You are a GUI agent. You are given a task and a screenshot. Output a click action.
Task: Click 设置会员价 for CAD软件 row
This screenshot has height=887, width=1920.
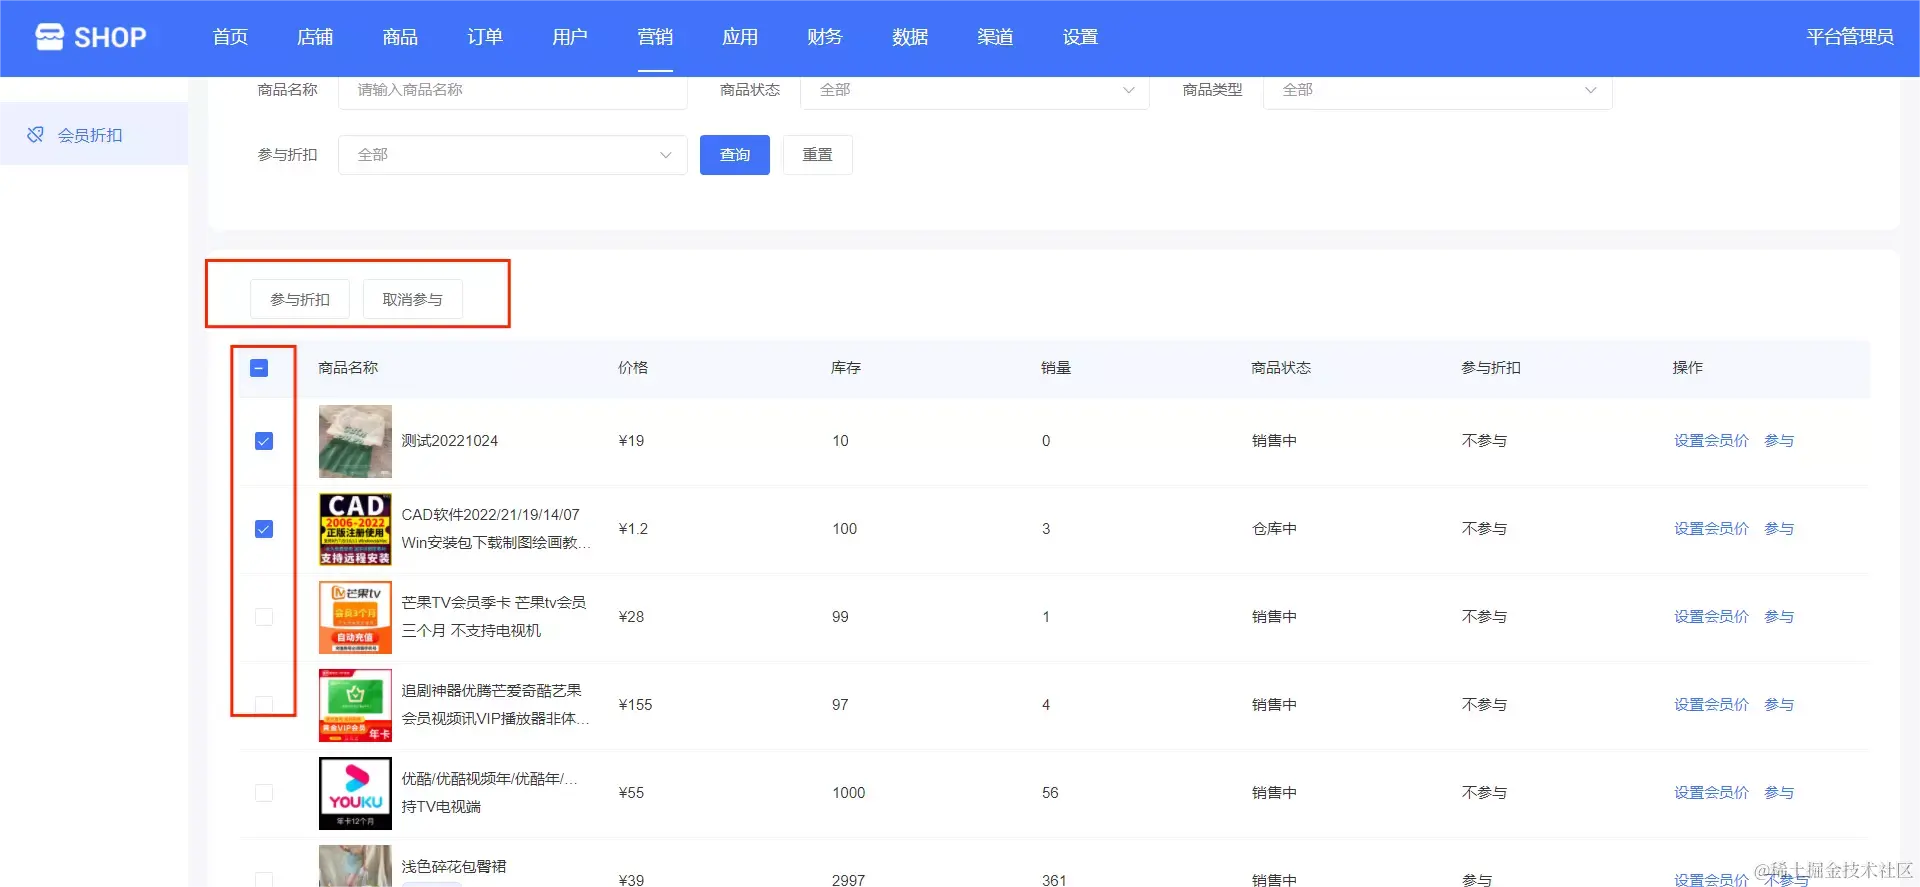pyautogui.click(x=1711, y=529)
